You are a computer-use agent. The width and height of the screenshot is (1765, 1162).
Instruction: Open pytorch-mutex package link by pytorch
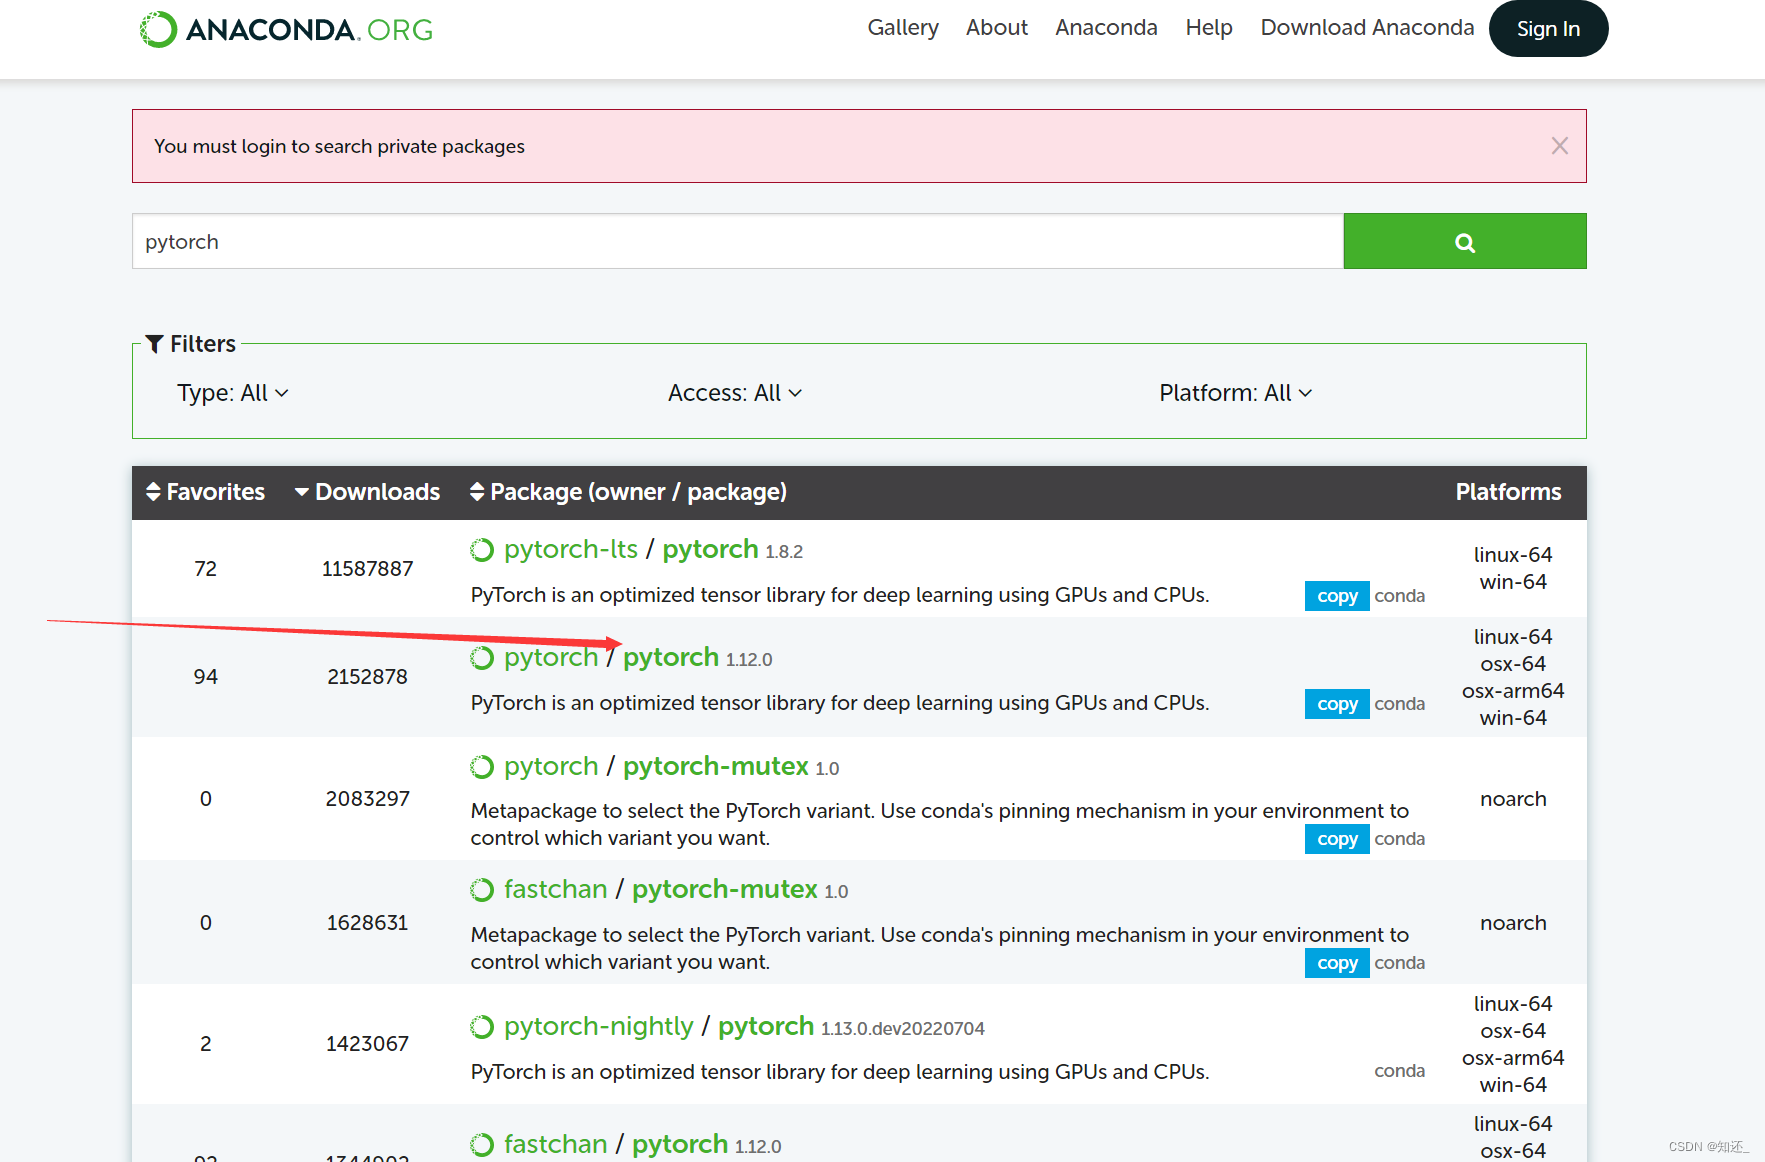click(716, 767)
